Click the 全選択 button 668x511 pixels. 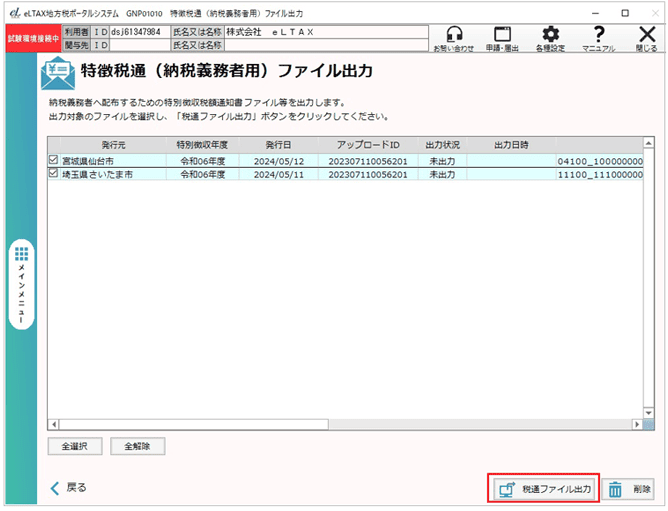tap(75, 446)
